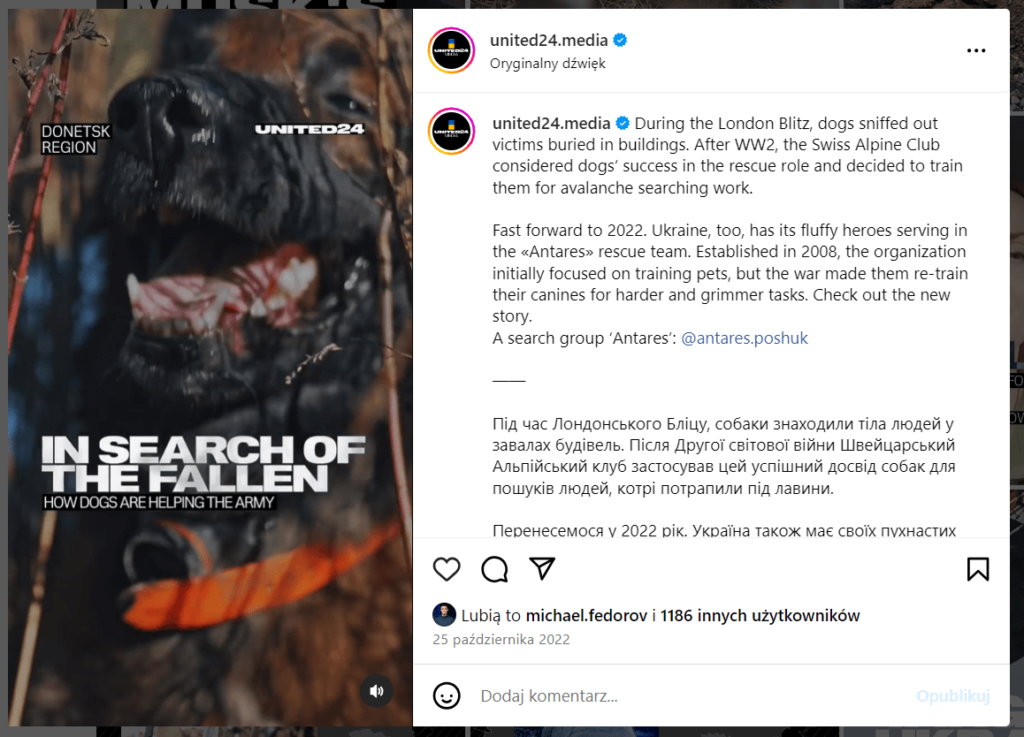
Task: Open the three-dot more options menu
Action: (976, 50)
